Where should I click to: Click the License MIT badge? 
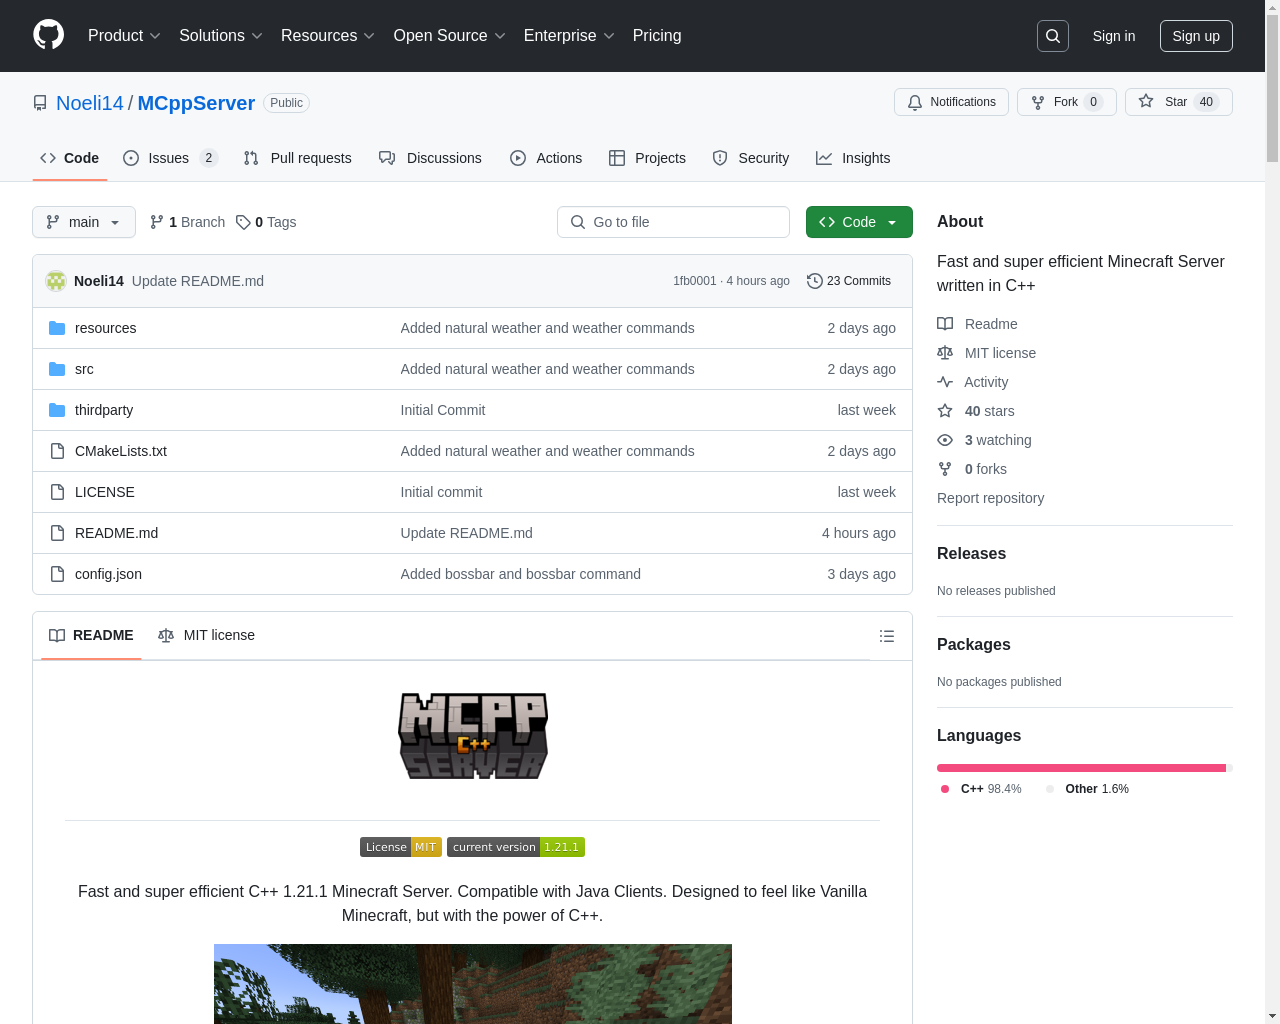(x=400, y=847)
